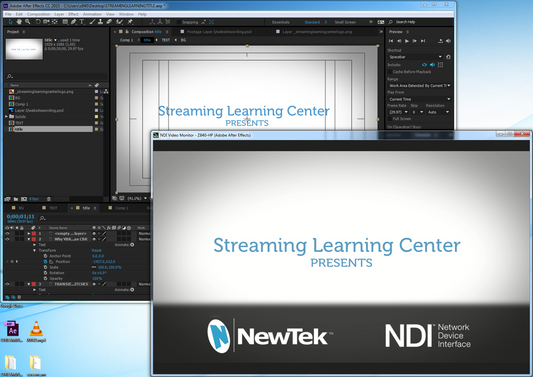Switch to the Comp 1 timeline tab
The width and height of the screenshot is (533, 377).
(x=119, y=208)
